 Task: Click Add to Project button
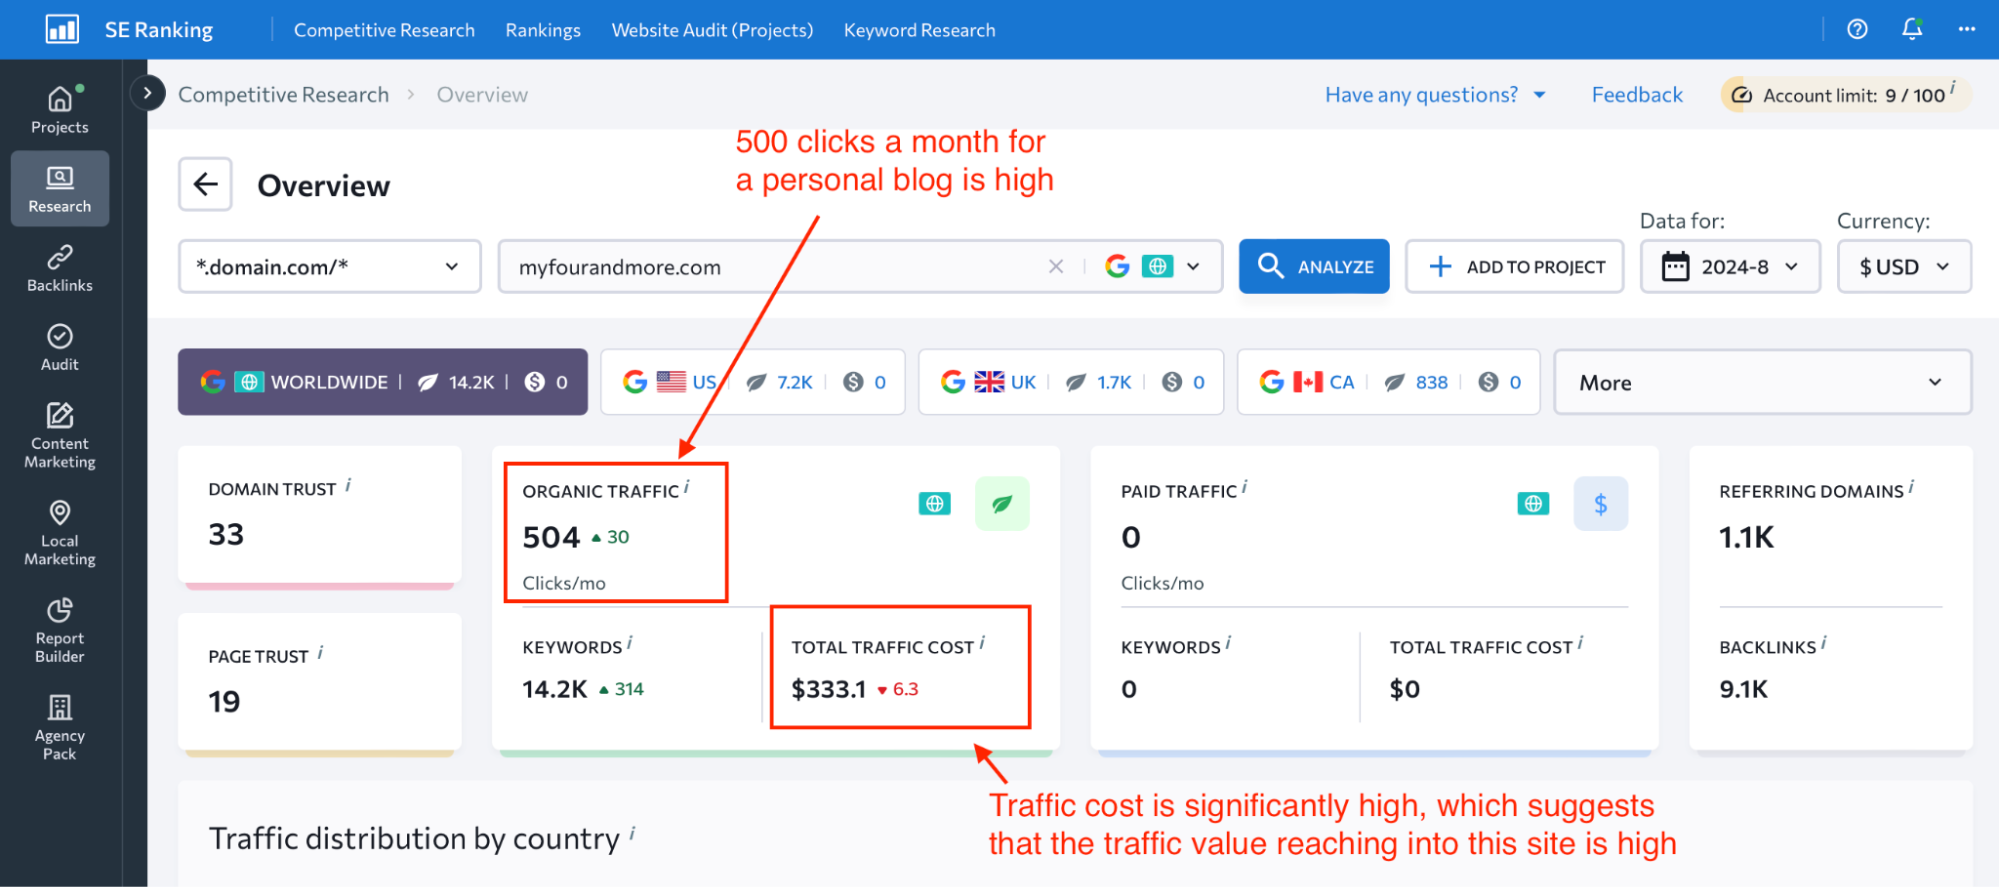coord(1514,266)
